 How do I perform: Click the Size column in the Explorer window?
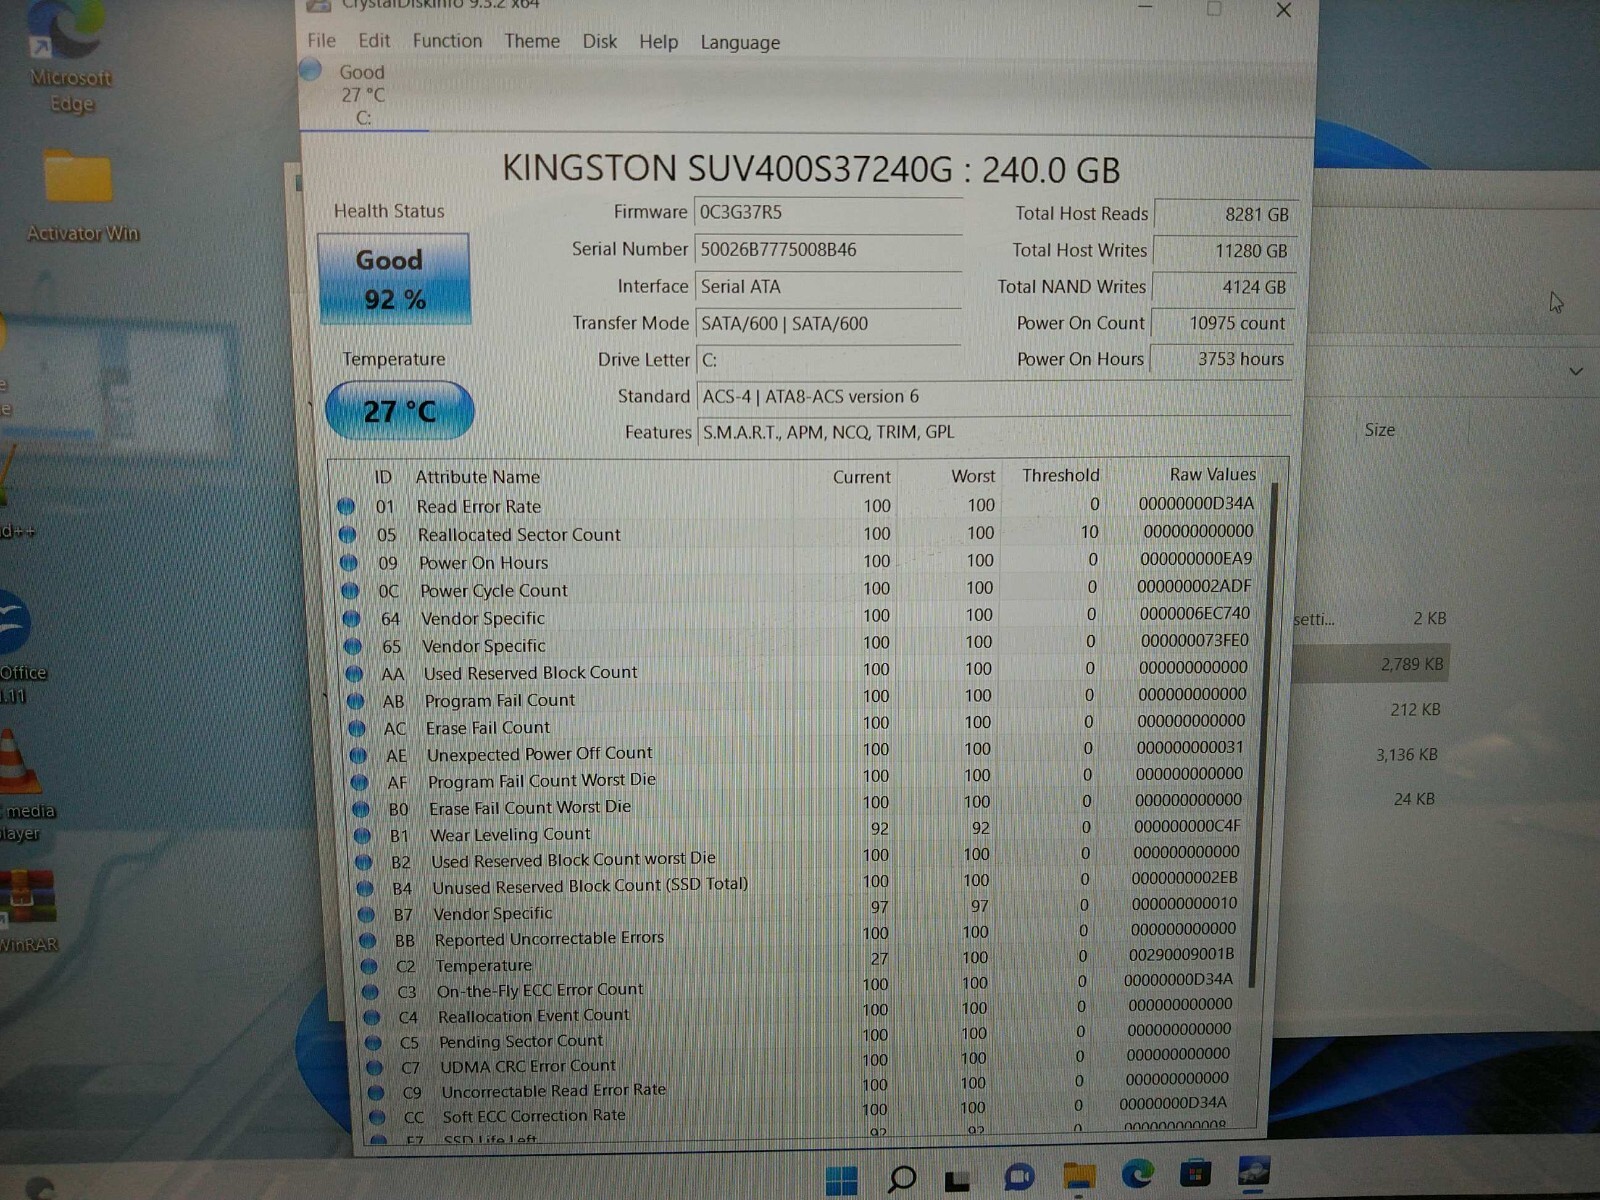click(1380, 430)
